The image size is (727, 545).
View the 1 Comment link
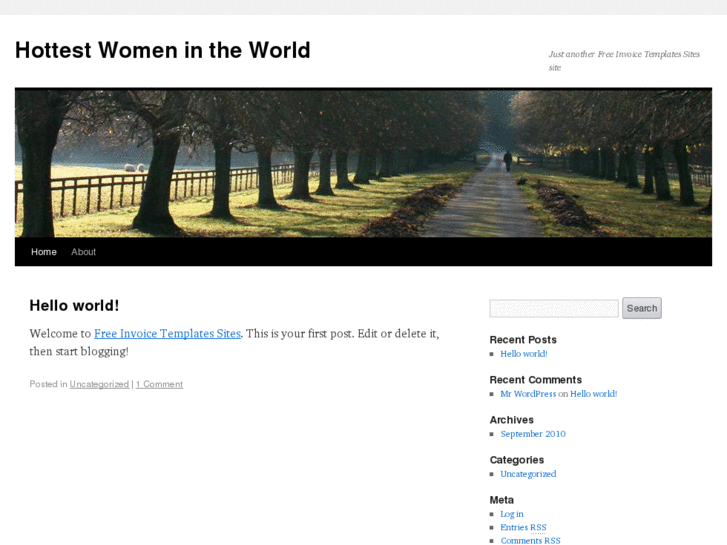pyautogui.click(x=159, y=384)
